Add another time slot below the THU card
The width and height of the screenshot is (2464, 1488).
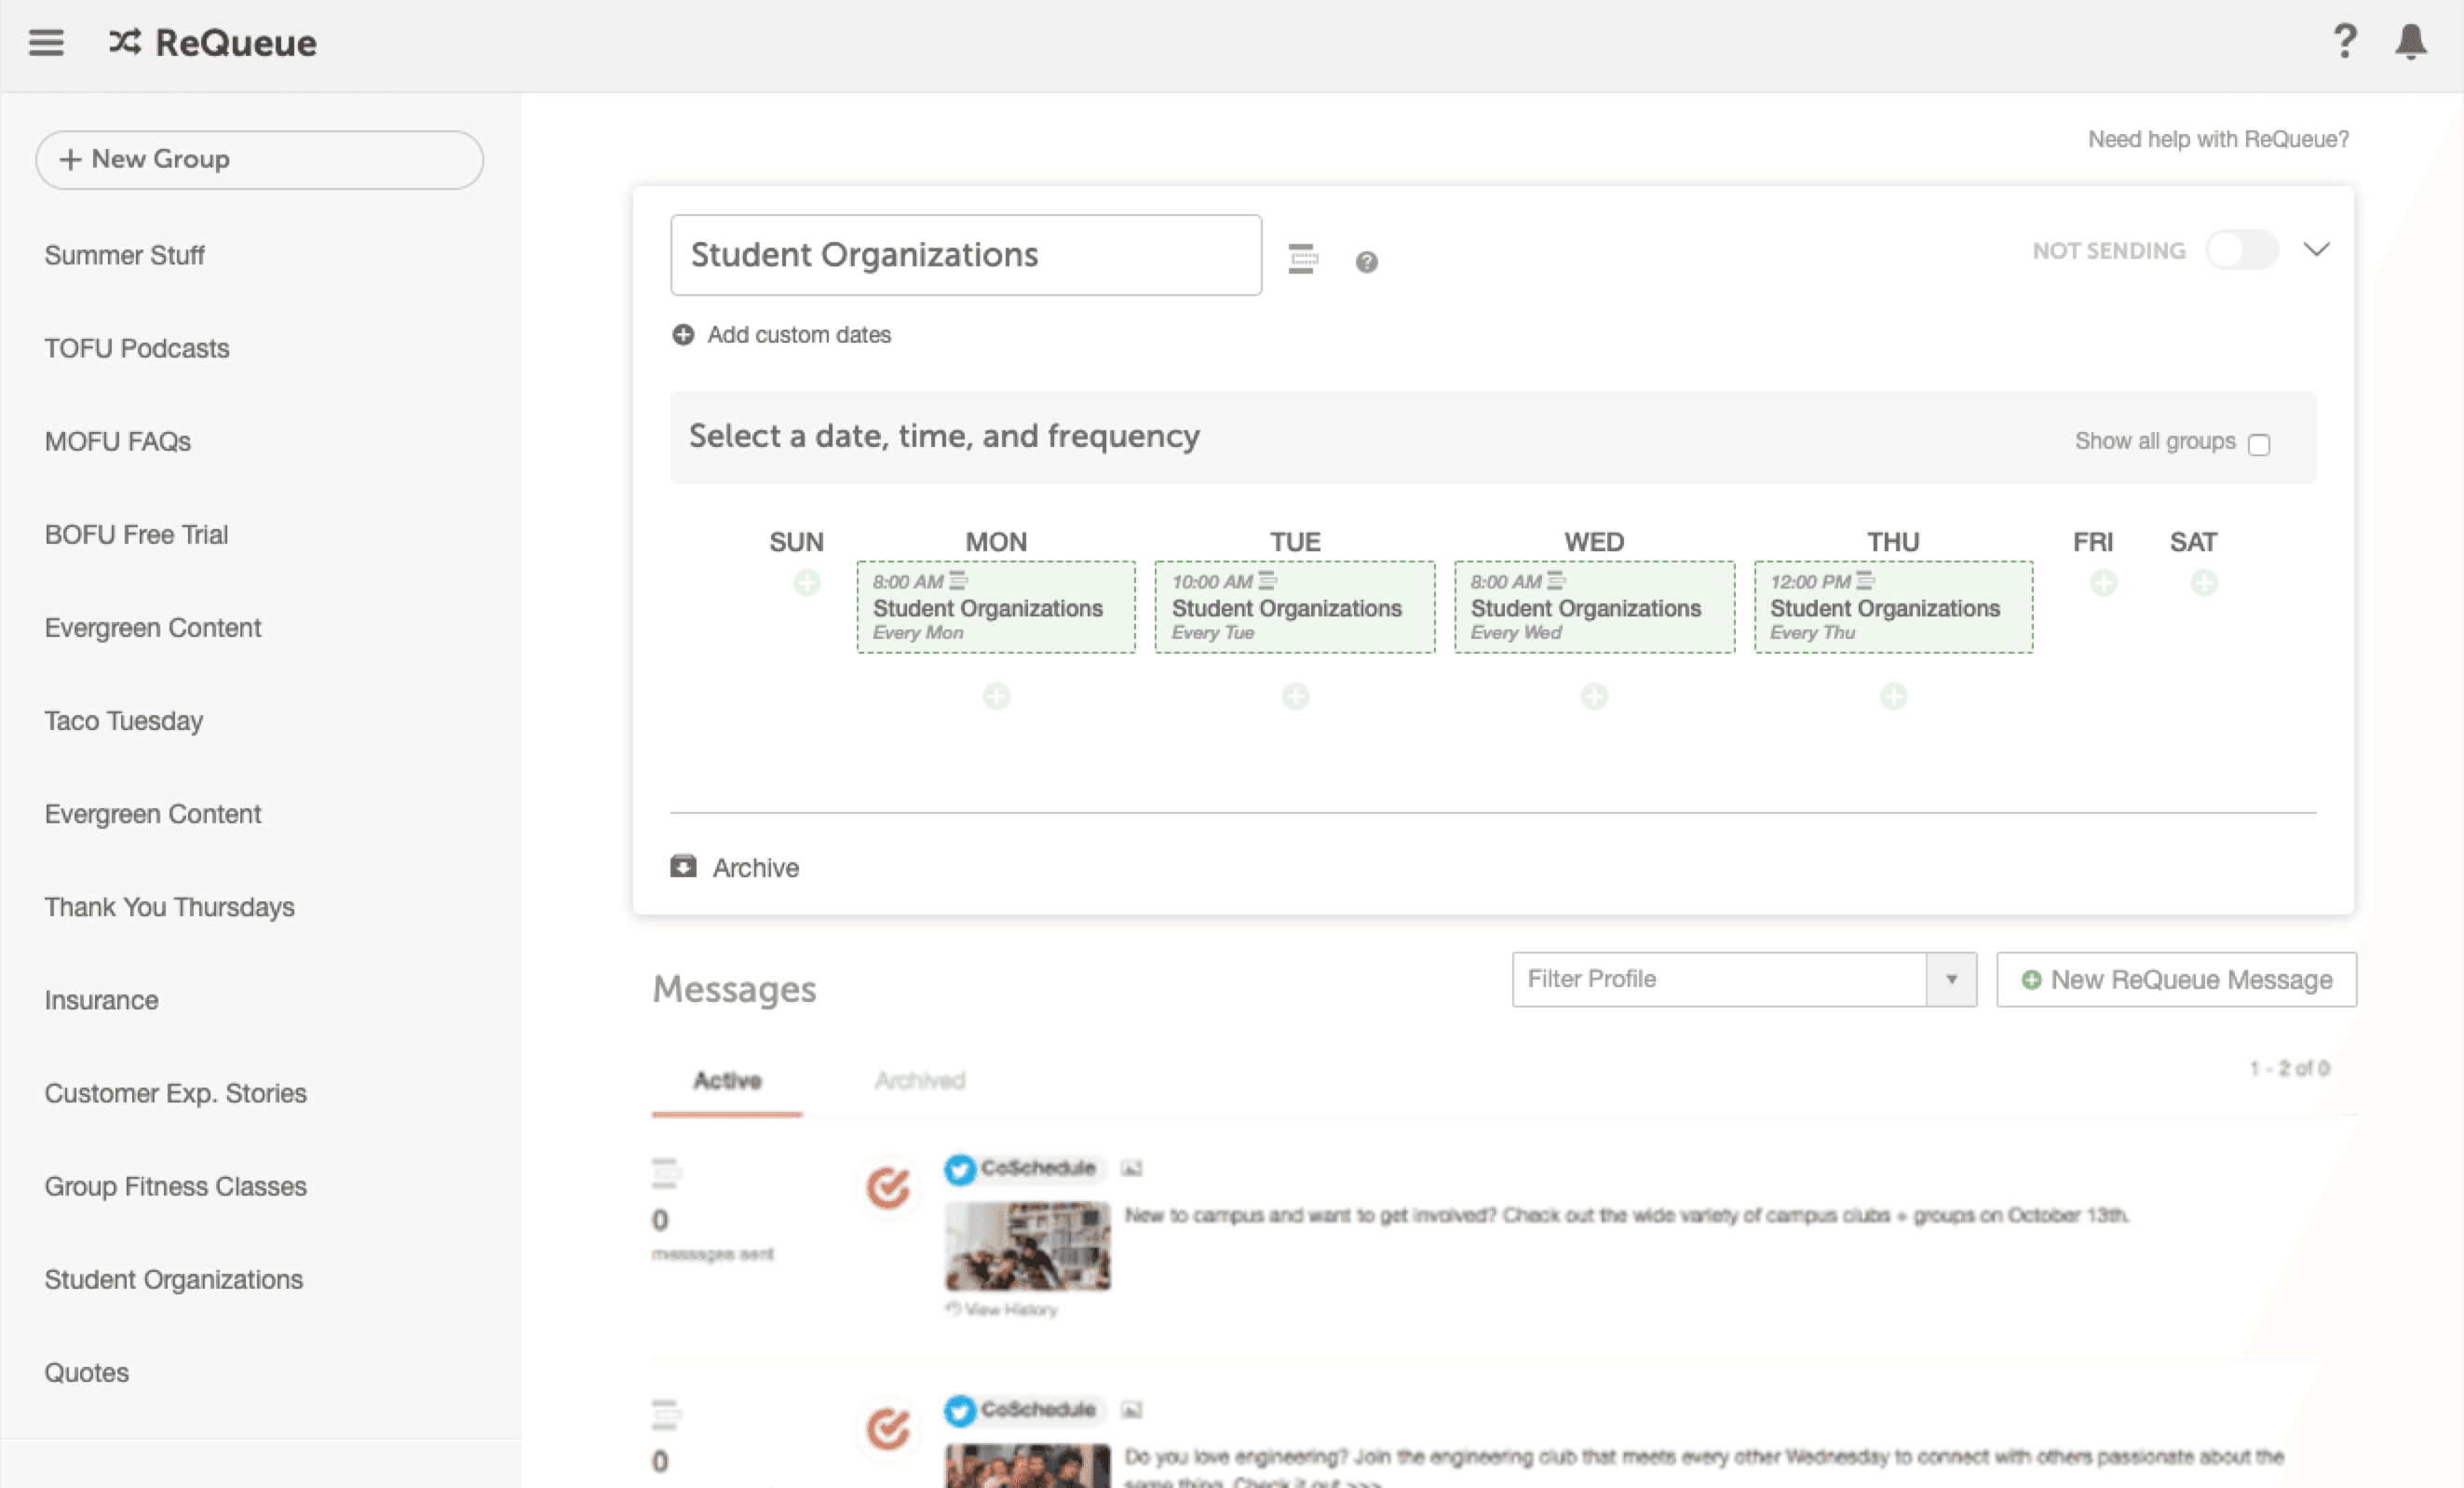point(1893,696)
